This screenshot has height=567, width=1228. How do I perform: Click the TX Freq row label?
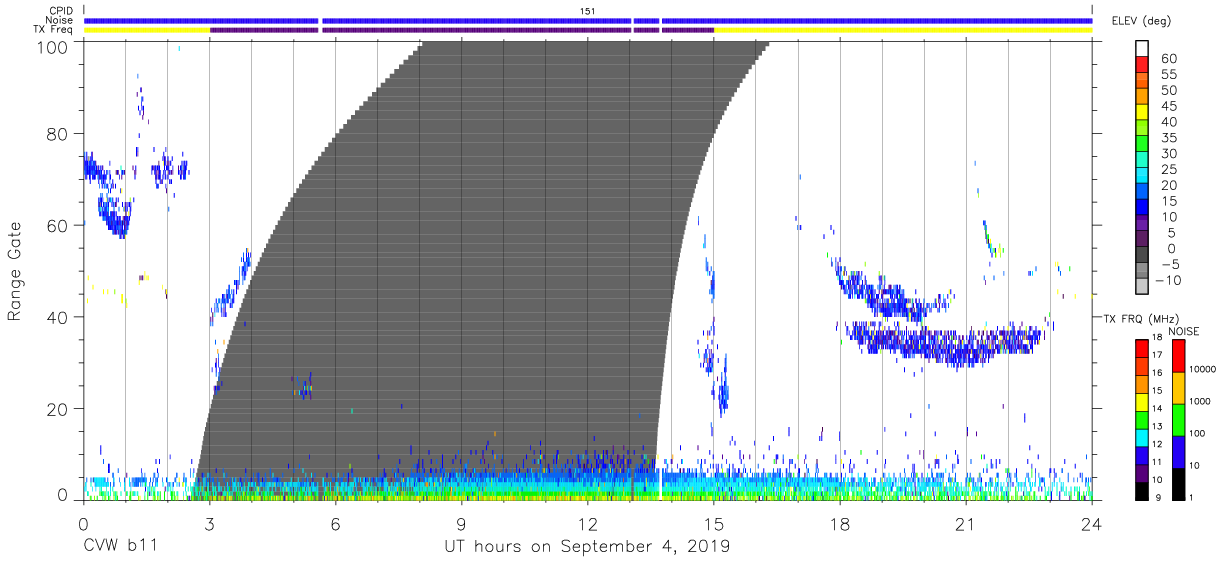[x=55, y=30]
